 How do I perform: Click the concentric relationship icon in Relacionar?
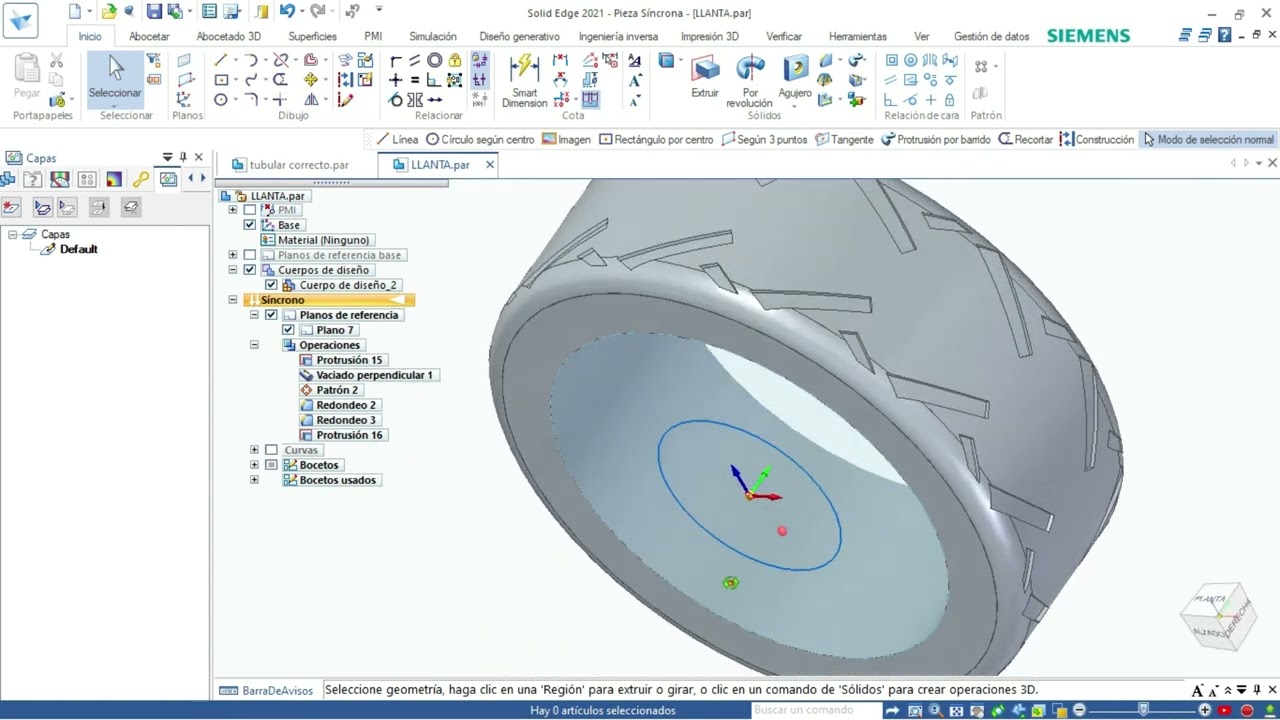click(435, 61)
